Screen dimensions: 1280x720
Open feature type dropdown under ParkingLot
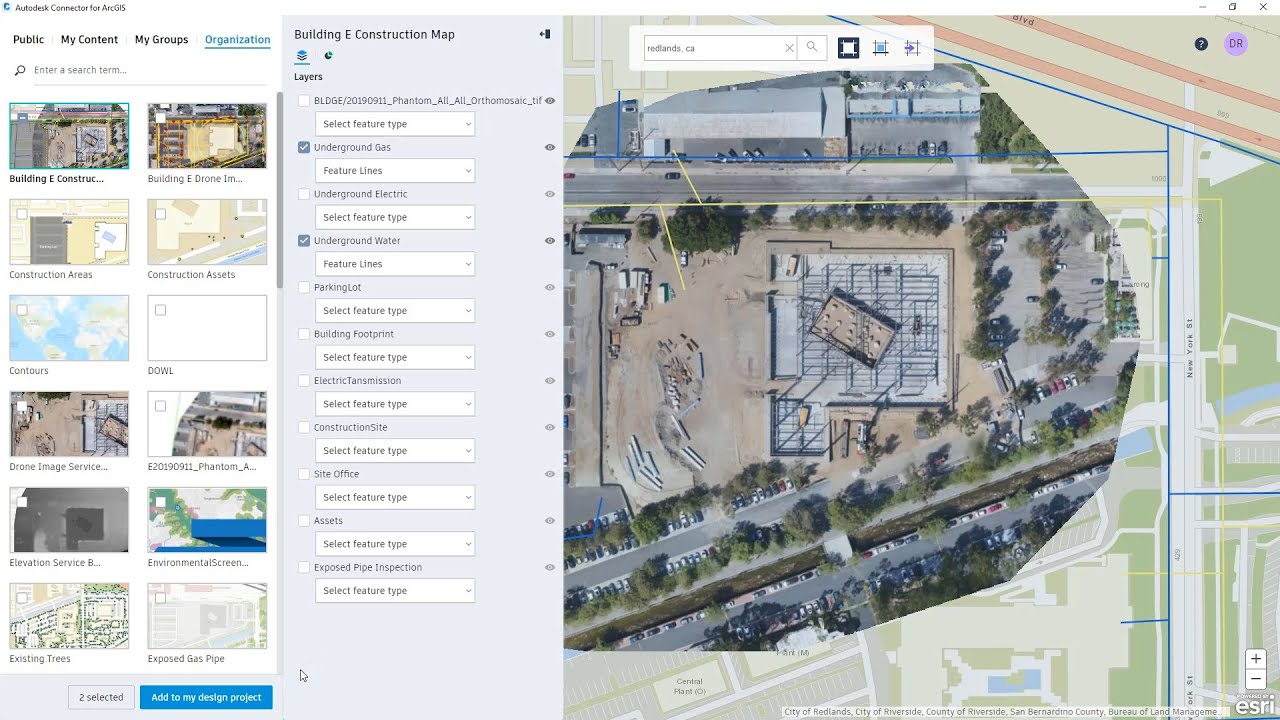(x=395, y=311)
